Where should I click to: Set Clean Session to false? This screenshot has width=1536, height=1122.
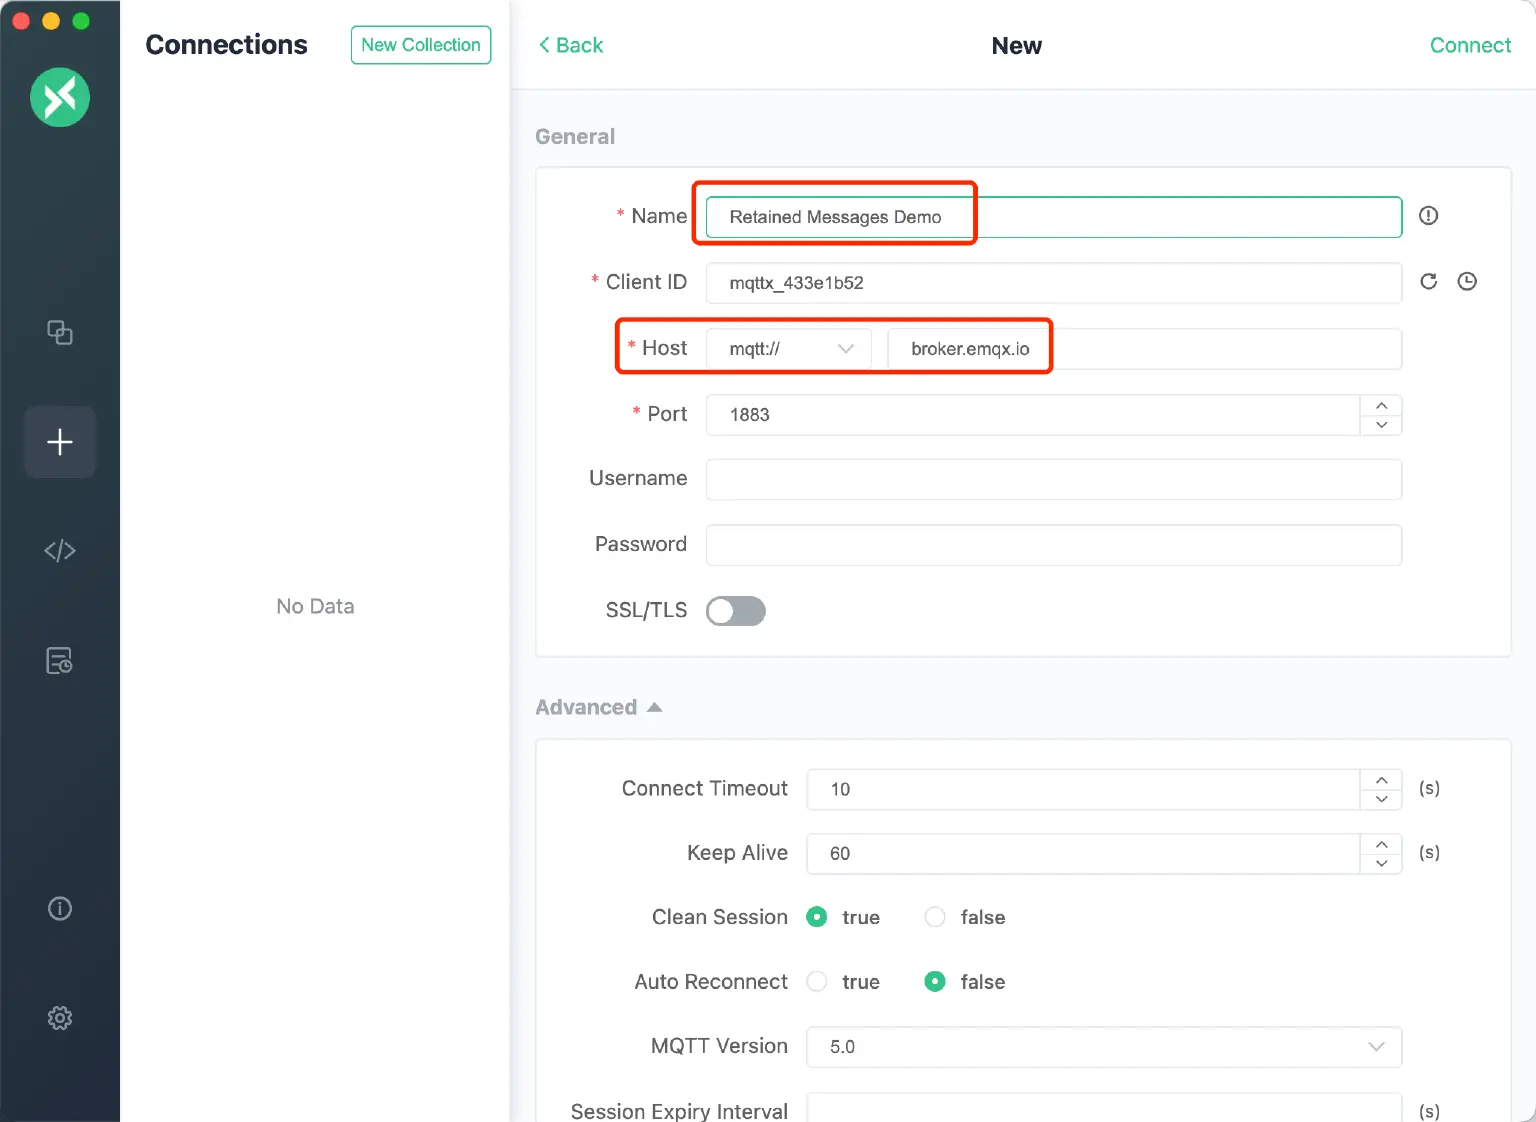(935, 917)
